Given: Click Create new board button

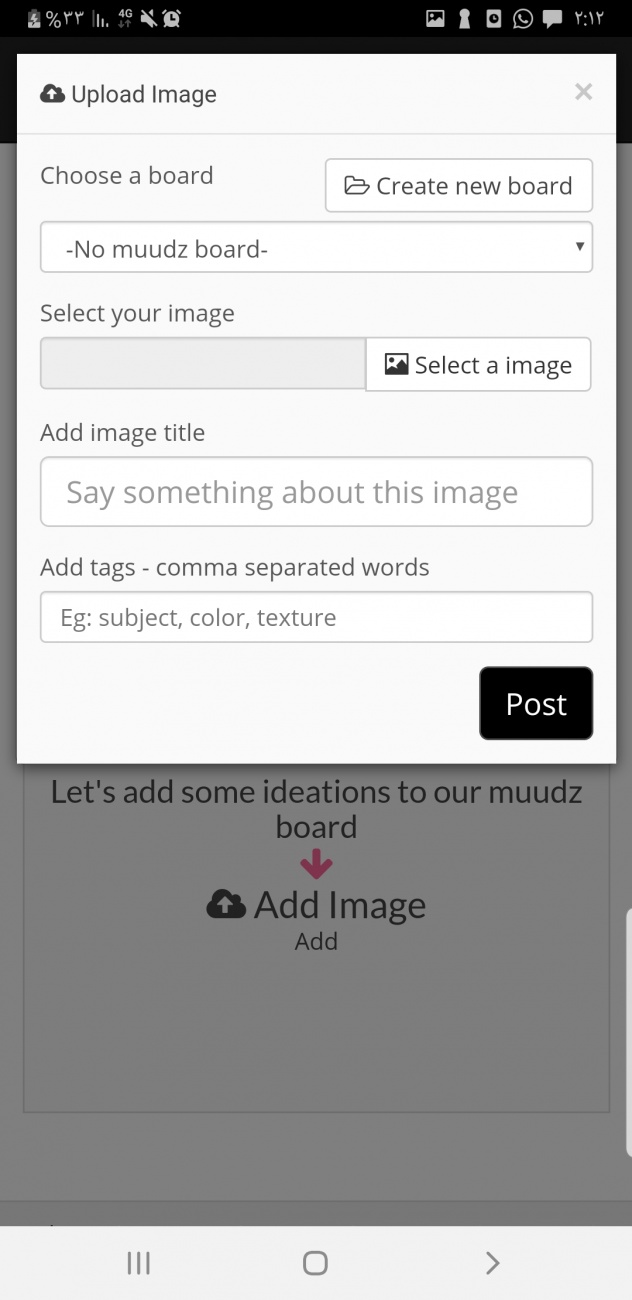Looking at the screenshot, I should point(459,185).
